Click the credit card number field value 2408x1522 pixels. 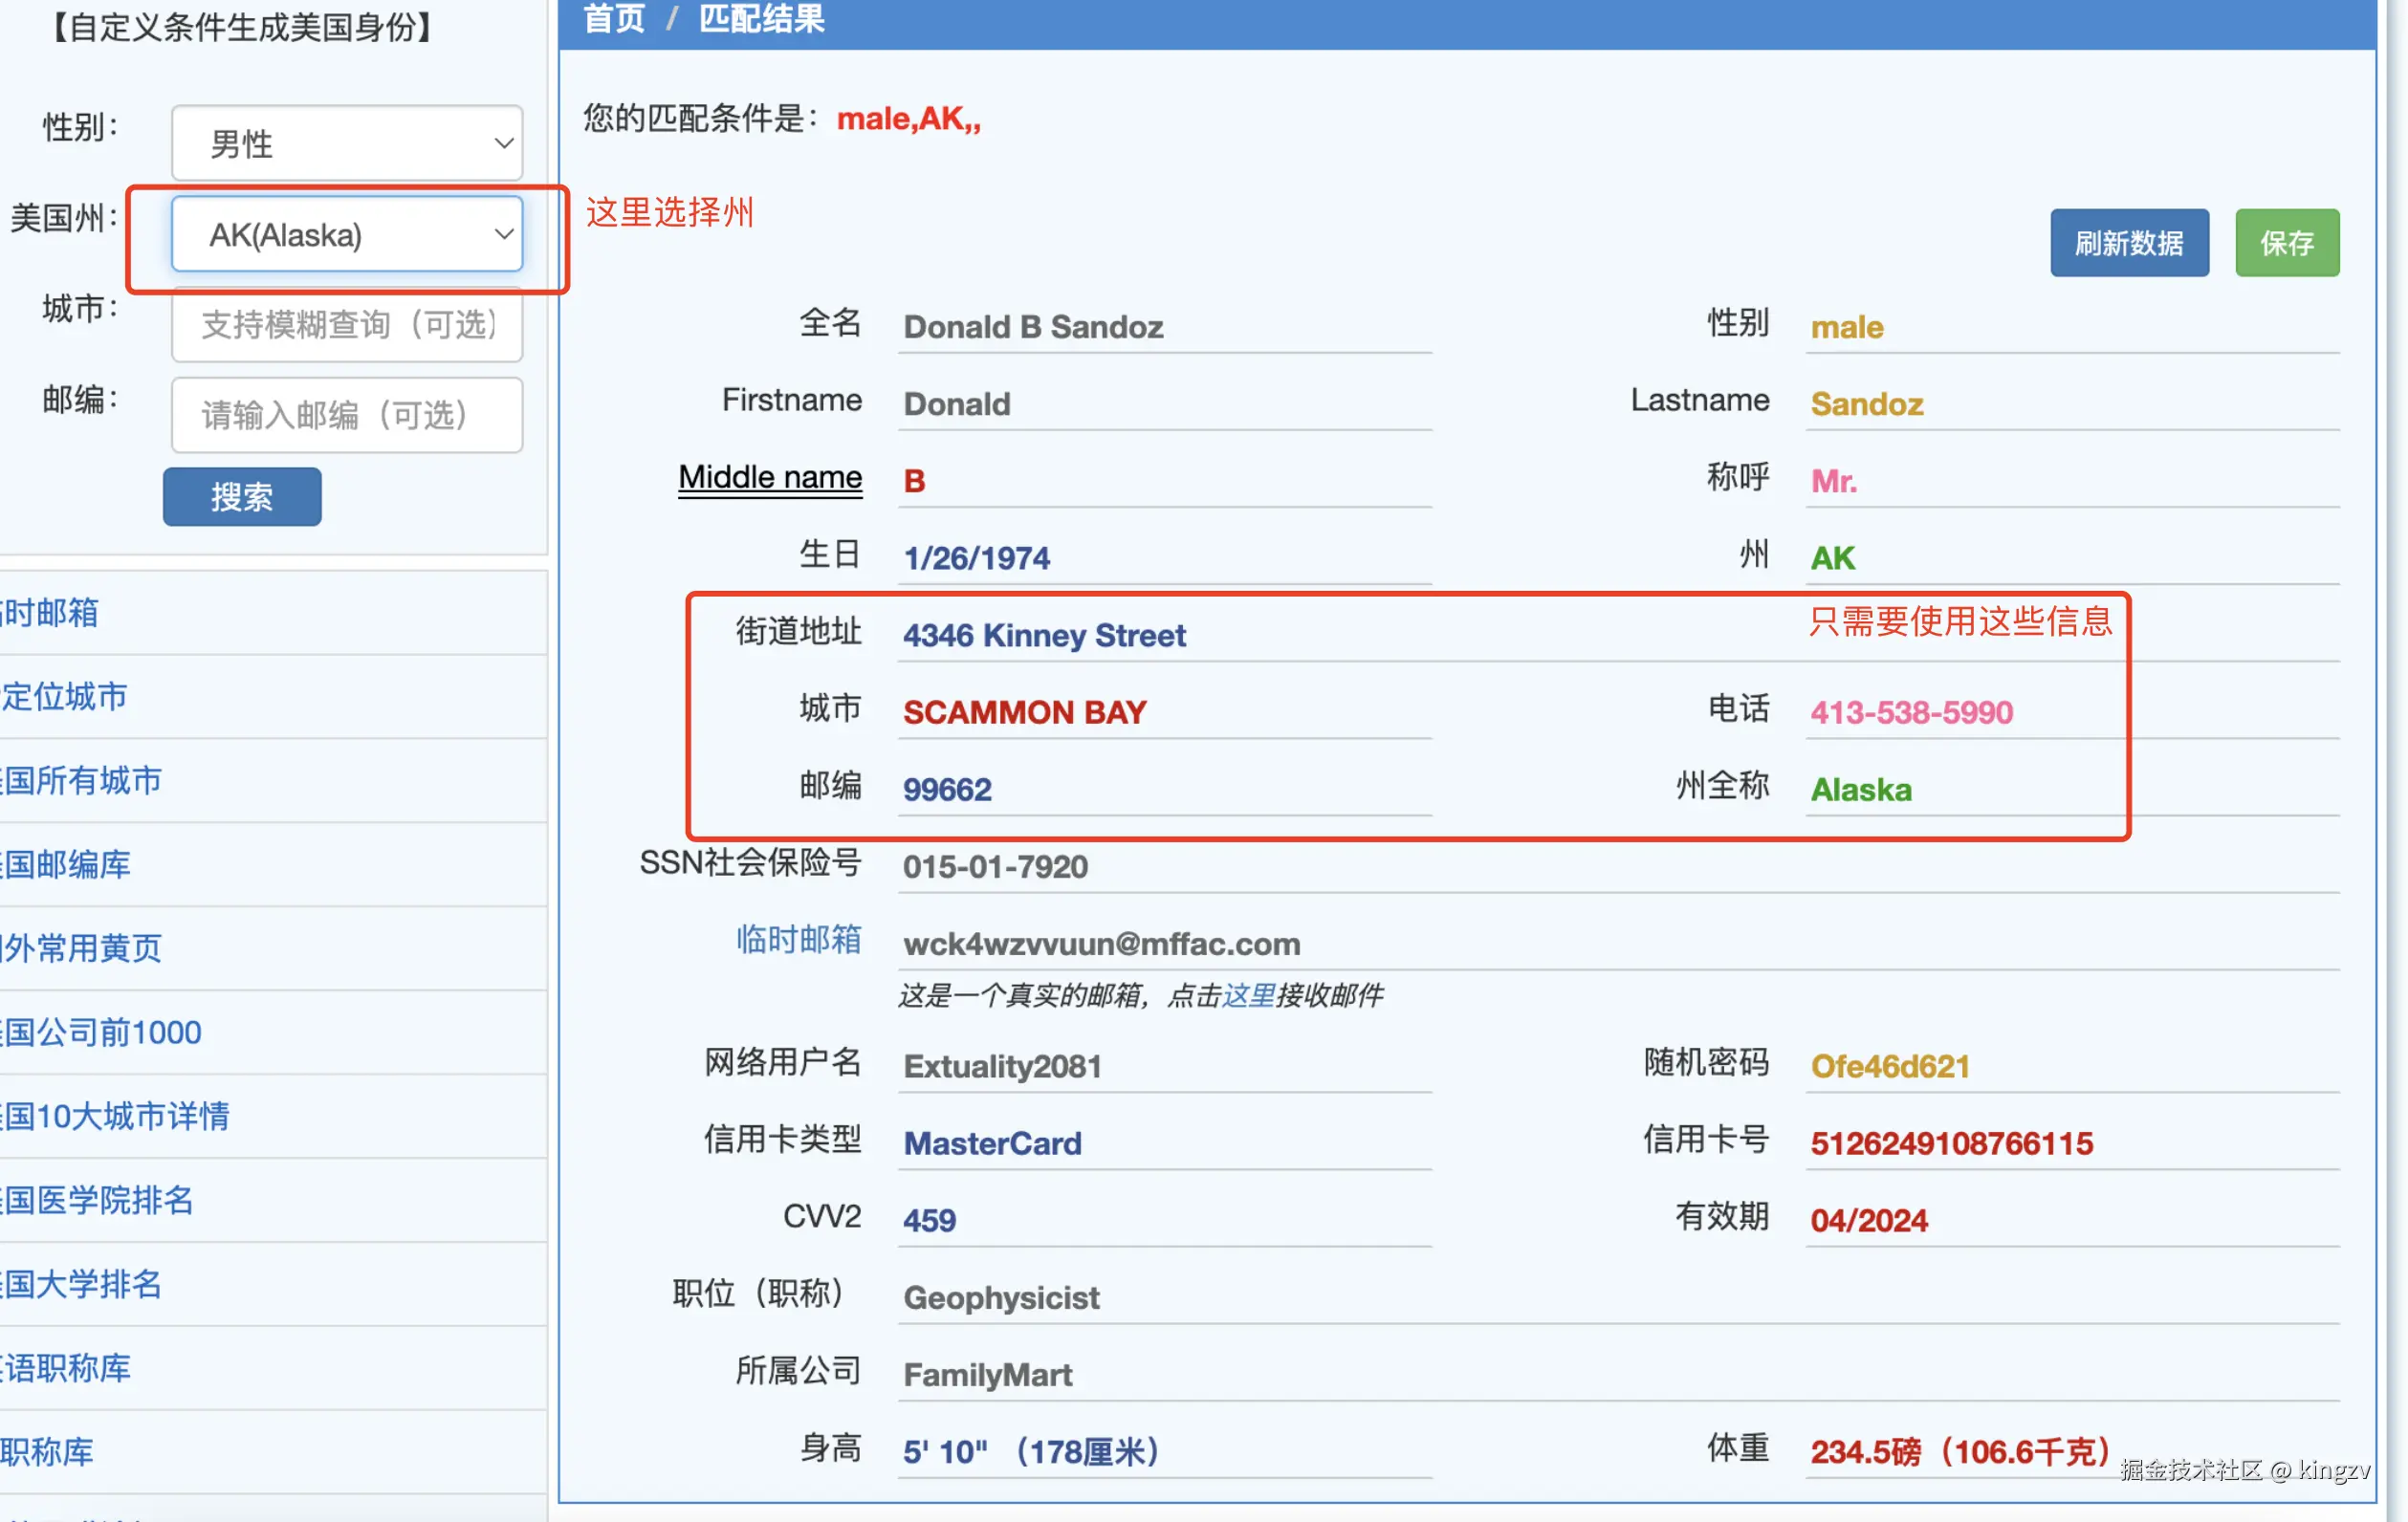tap(1951, 1143)
